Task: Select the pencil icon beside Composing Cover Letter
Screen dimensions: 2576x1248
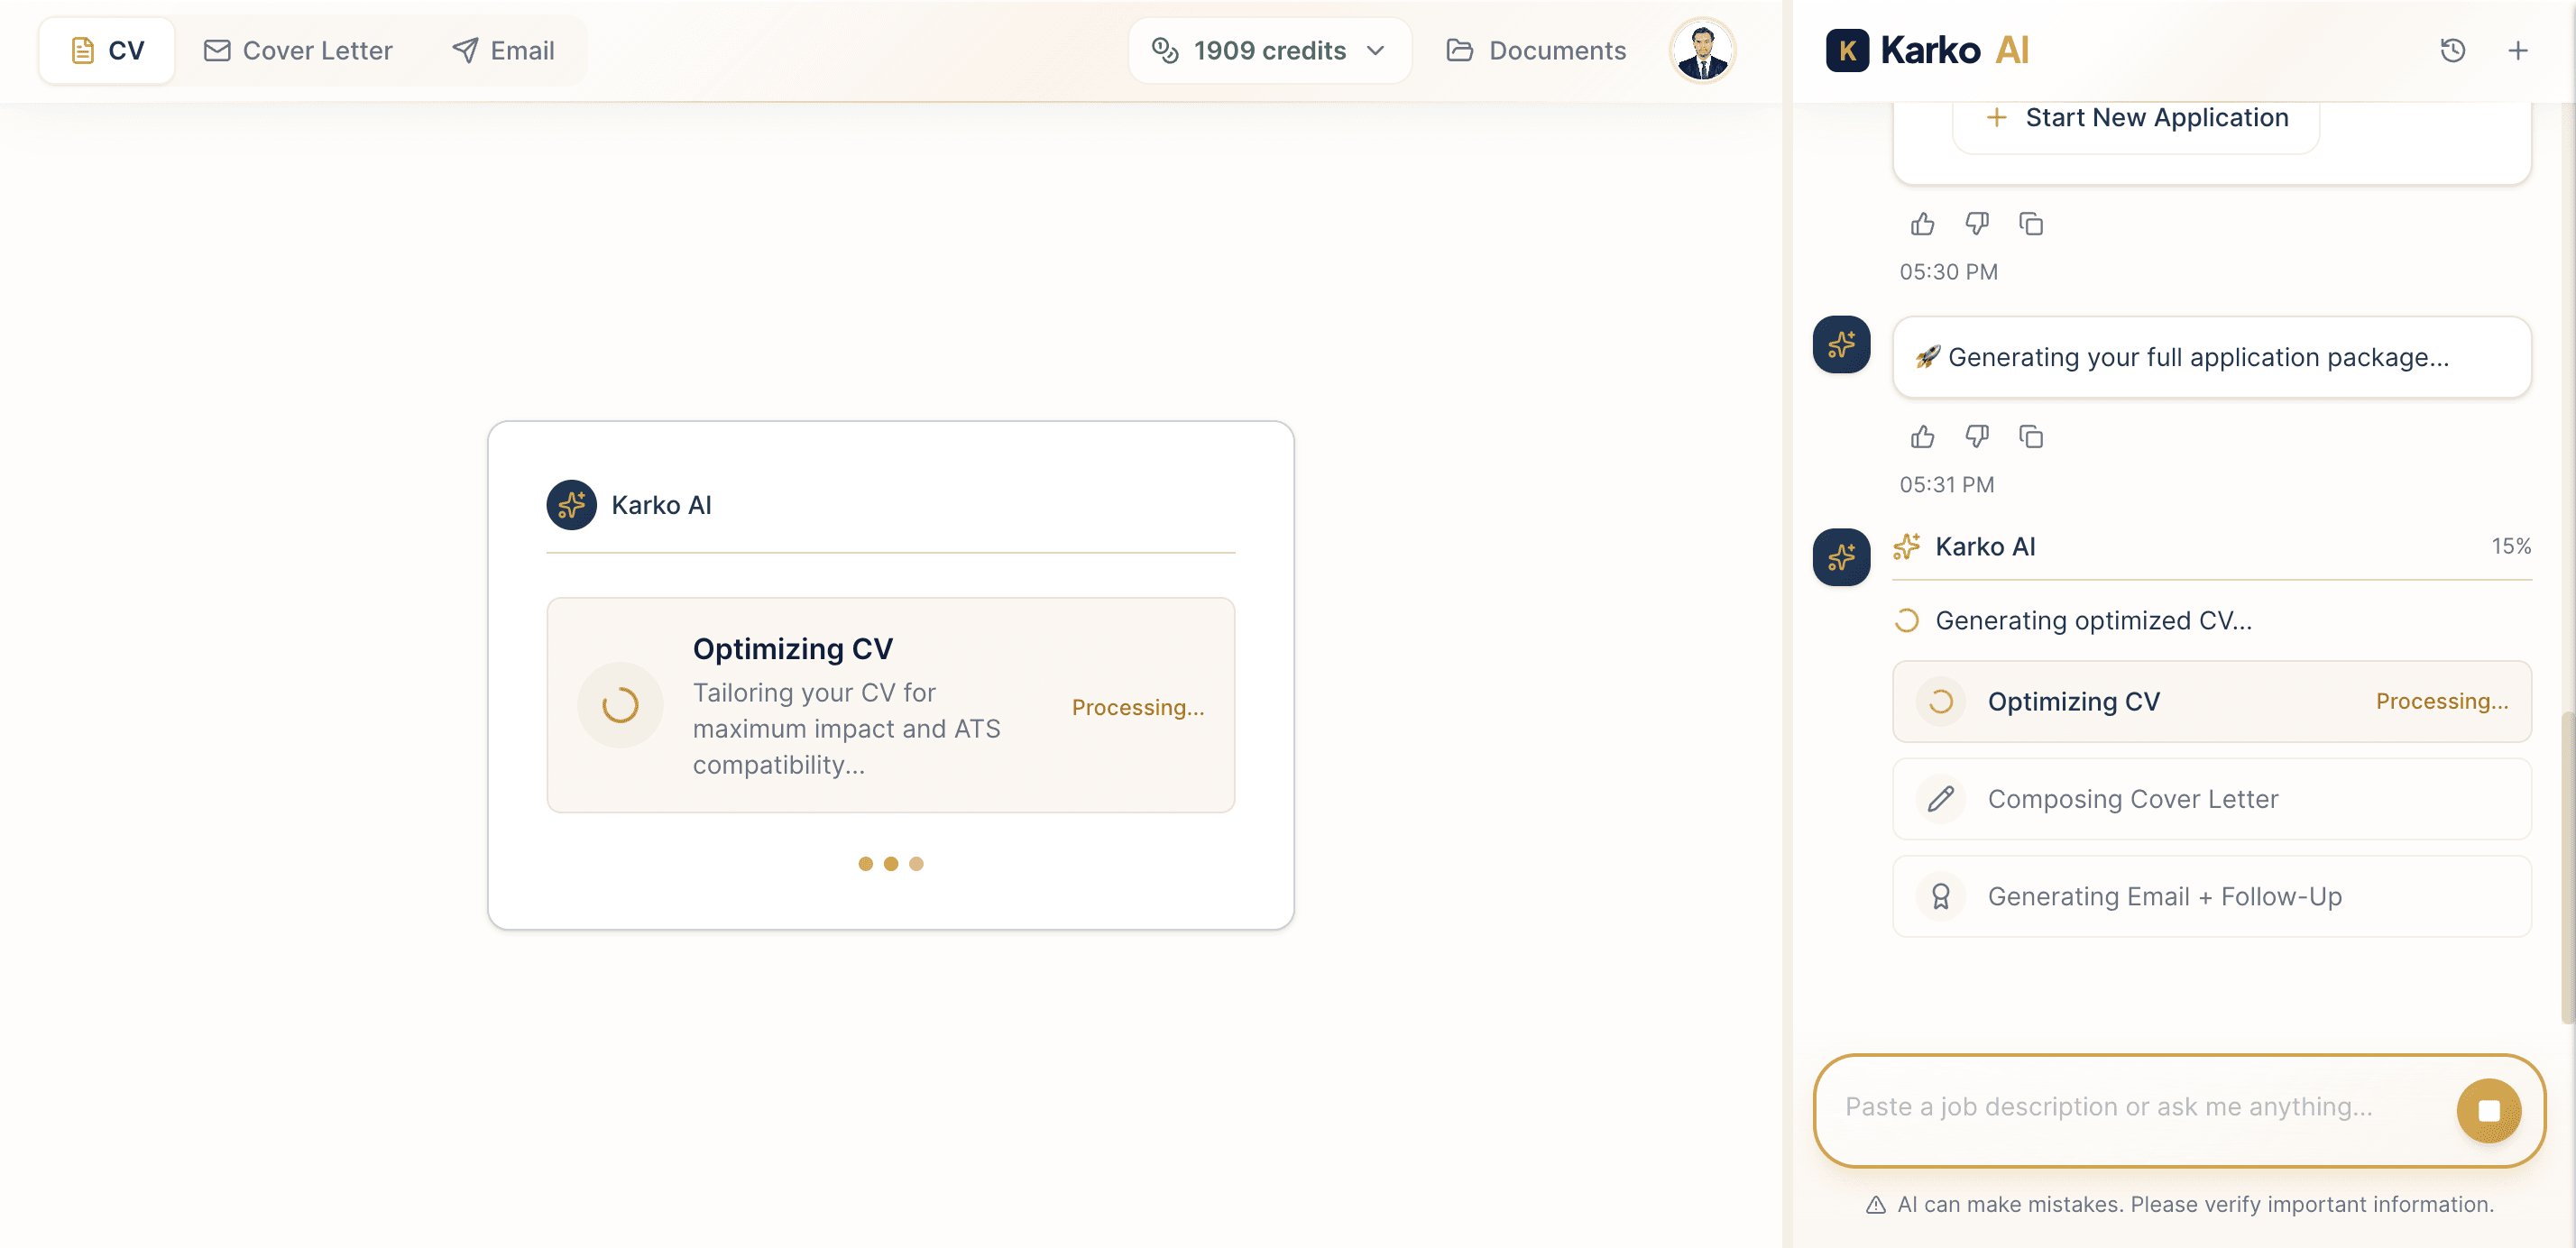Action: [1939, 799]
